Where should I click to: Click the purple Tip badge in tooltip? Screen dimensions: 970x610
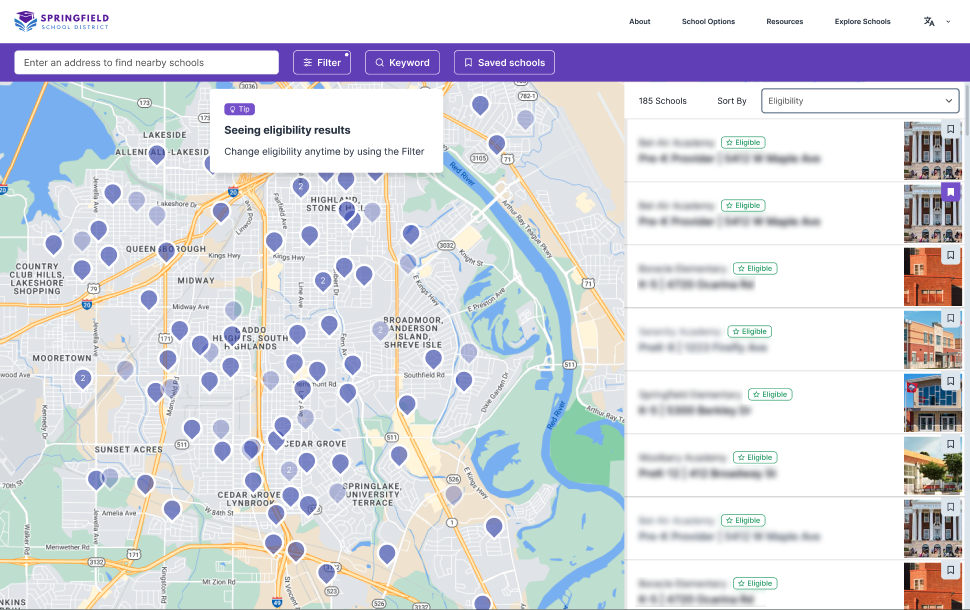click(x=239, y=109)
